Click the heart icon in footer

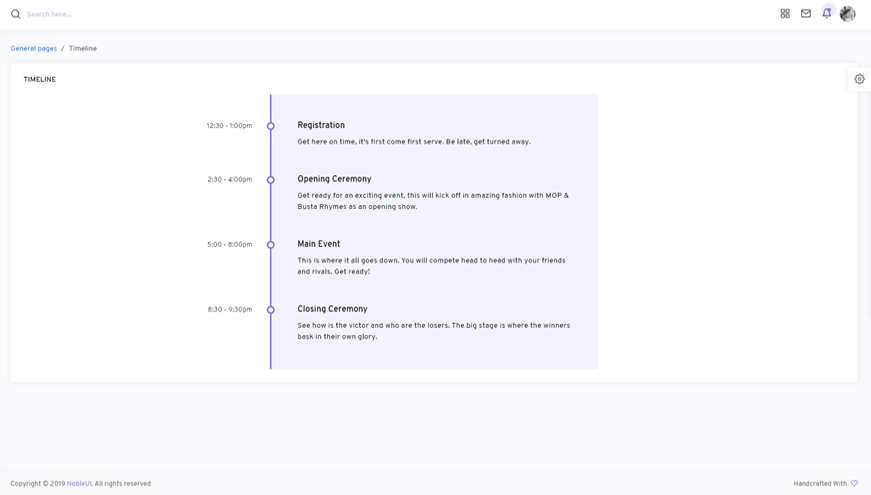click(854, 483)
